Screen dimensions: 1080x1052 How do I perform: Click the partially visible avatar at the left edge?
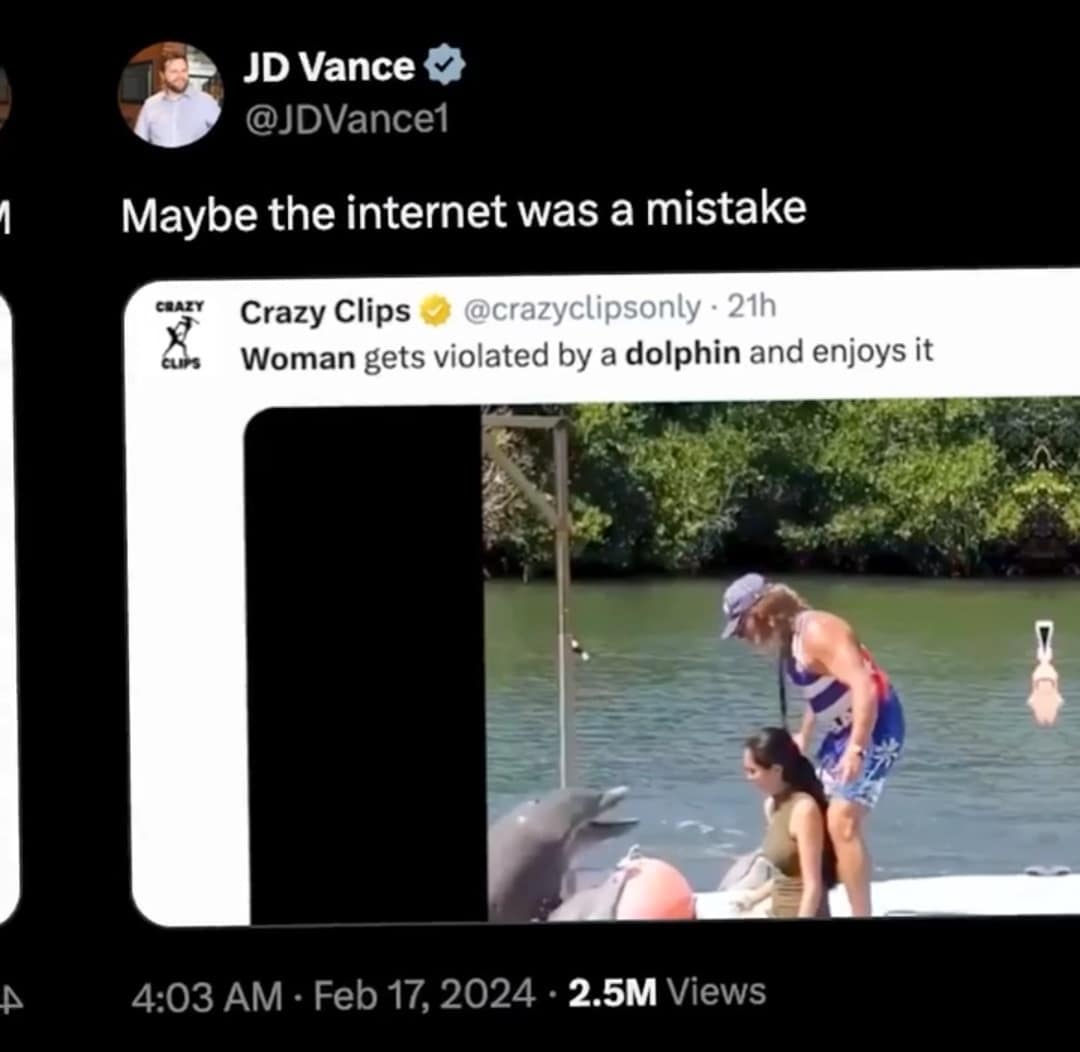[x=3, y=97]
